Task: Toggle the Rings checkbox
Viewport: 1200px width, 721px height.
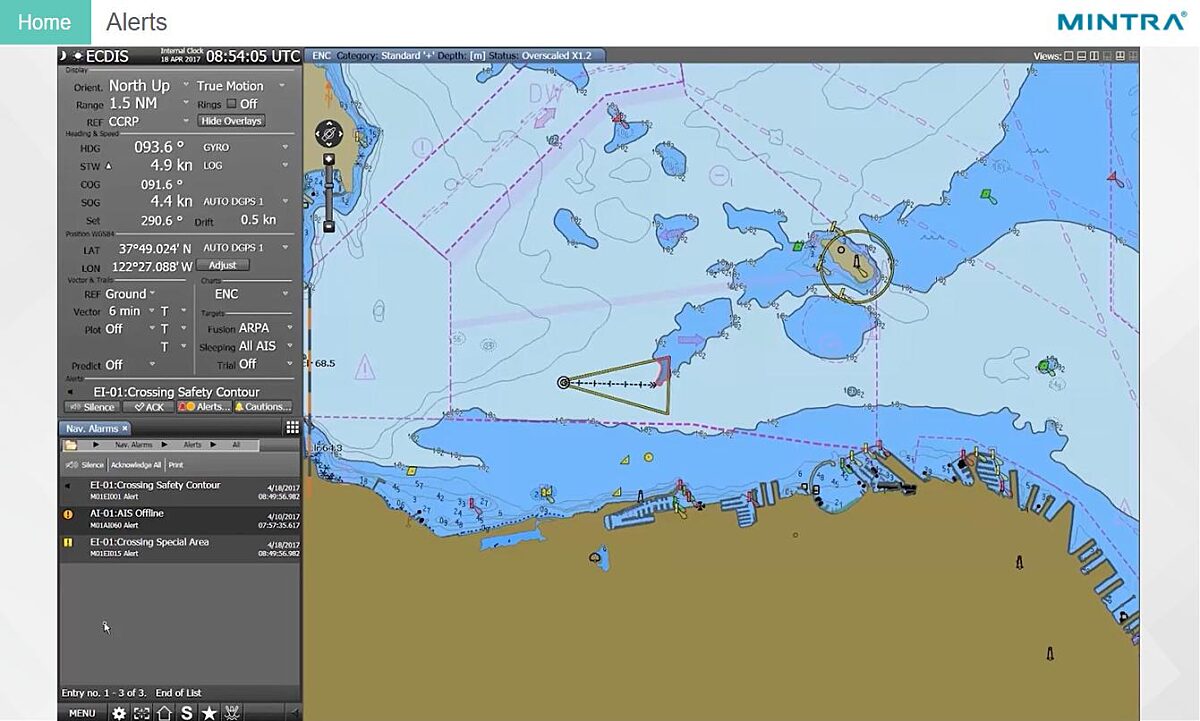Action: coord(232,104)
